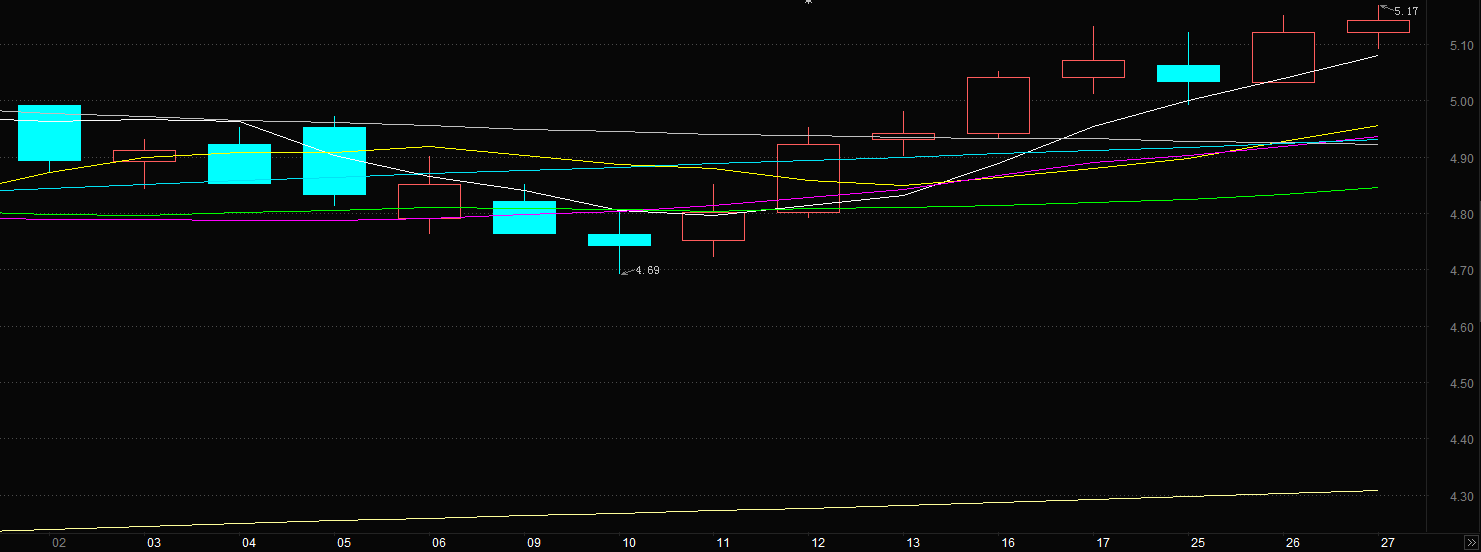Click the 11 date label on axis
Image resolution: width=1481 pixels, height=552 pixels.
pos(724,543)
